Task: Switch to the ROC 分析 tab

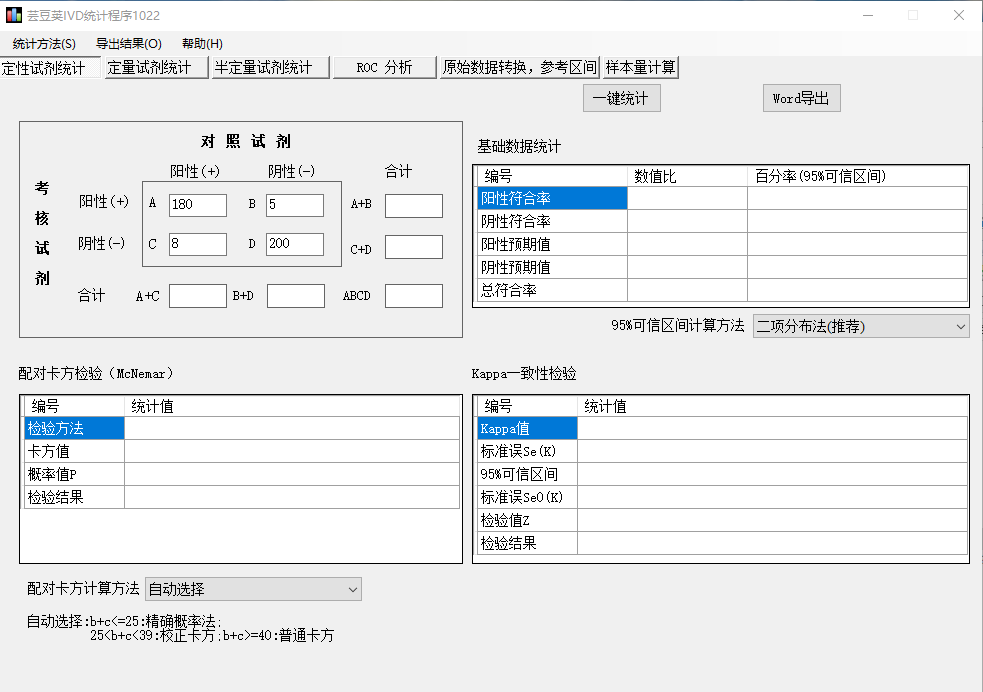Action: click(384, 68)
